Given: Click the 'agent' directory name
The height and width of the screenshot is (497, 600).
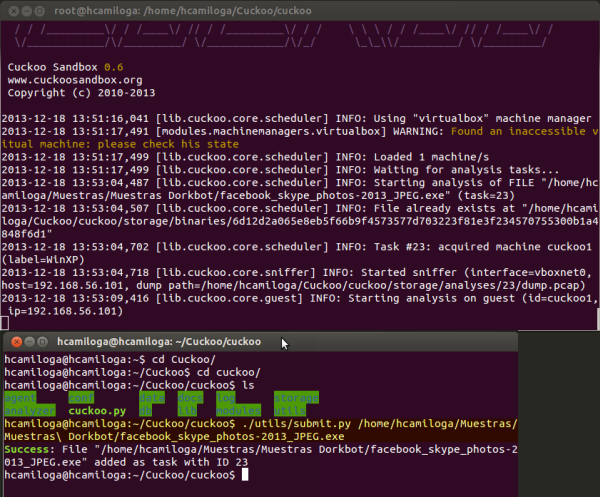Looking at the screenshot, I should coord(20,398).
